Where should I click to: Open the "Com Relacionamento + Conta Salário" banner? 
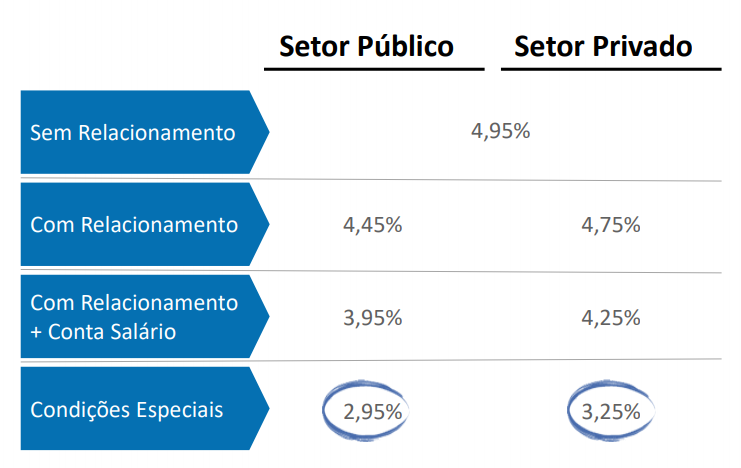pyautogui.click(x=135, y=316)
